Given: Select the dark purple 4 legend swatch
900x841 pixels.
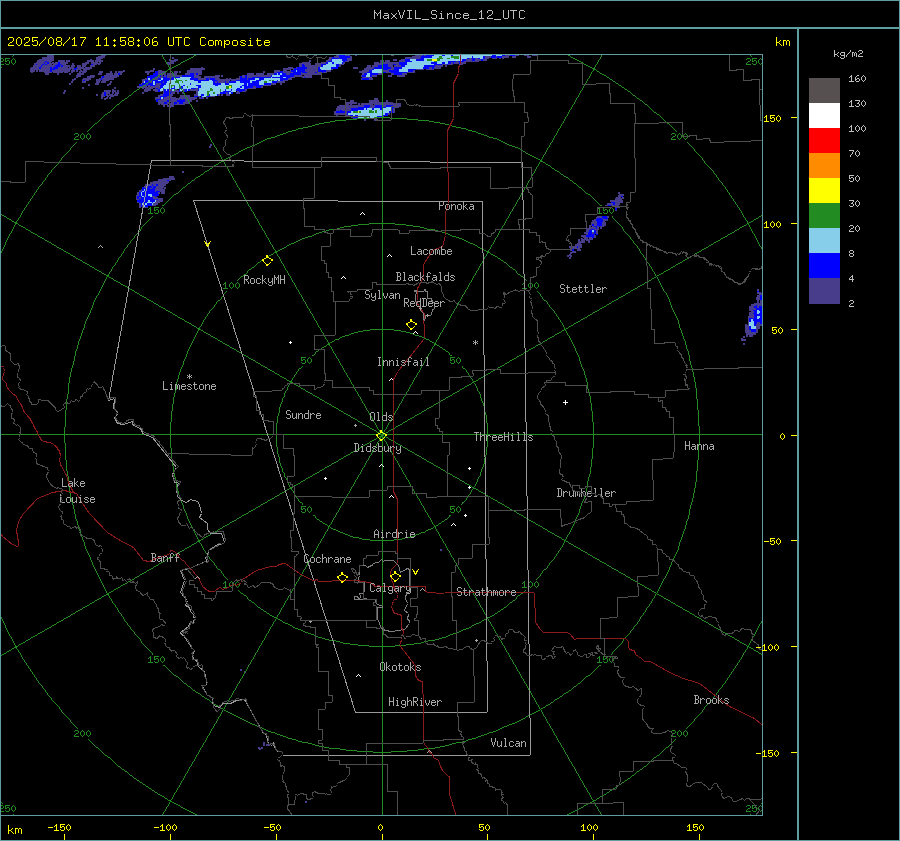Looking at the screenshot, I should coord(824,290).
